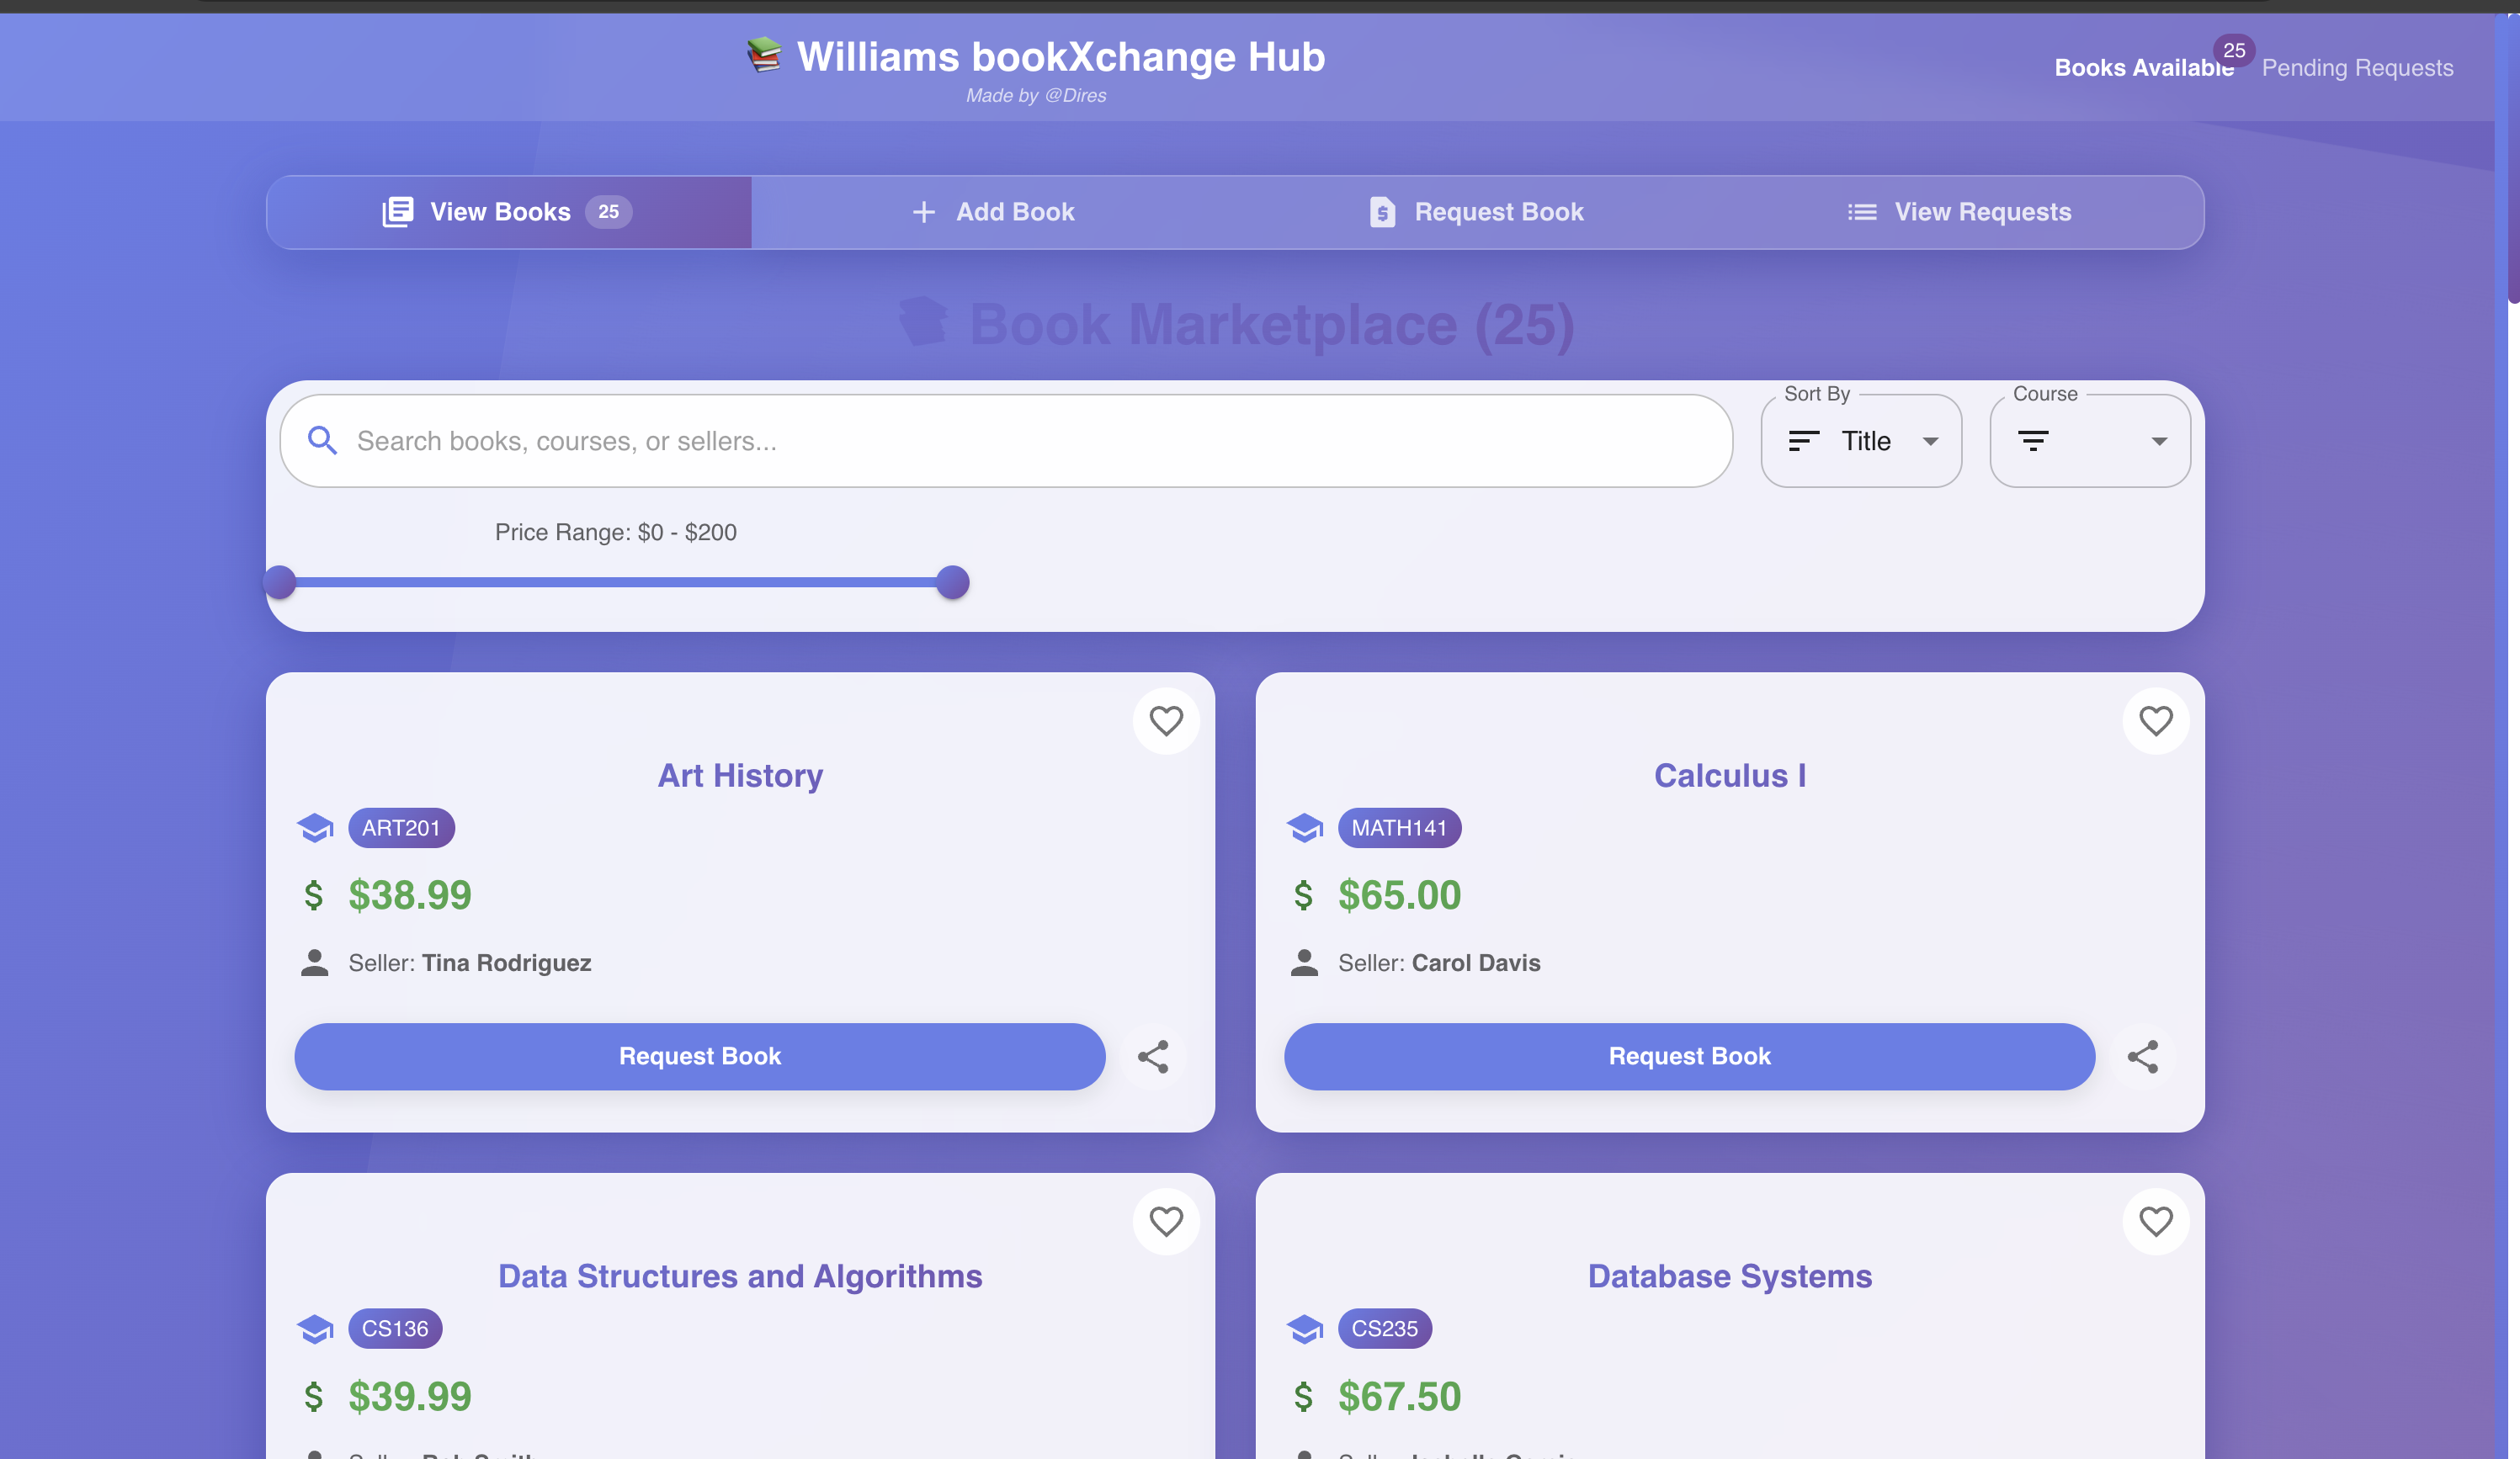
Task: Toggle favorite heart on Calculus I card
Action: (2155, 721)
